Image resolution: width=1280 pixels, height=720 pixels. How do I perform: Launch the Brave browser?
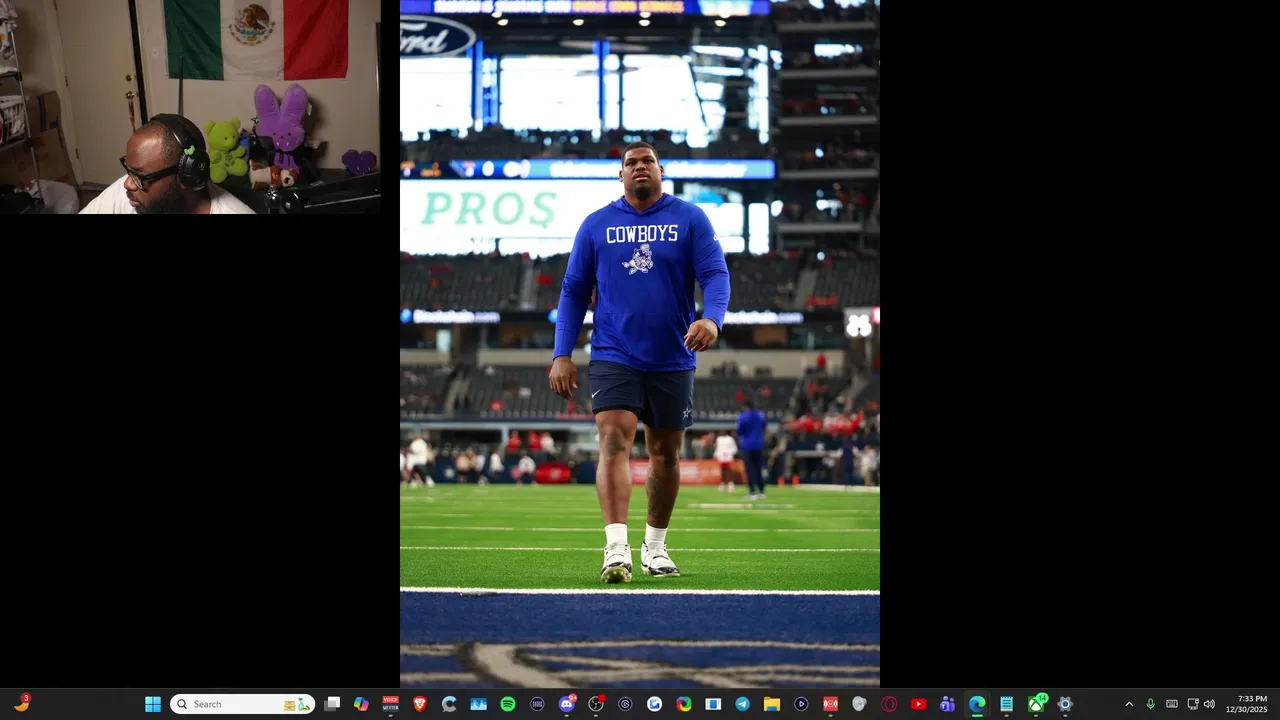(420, 704)
